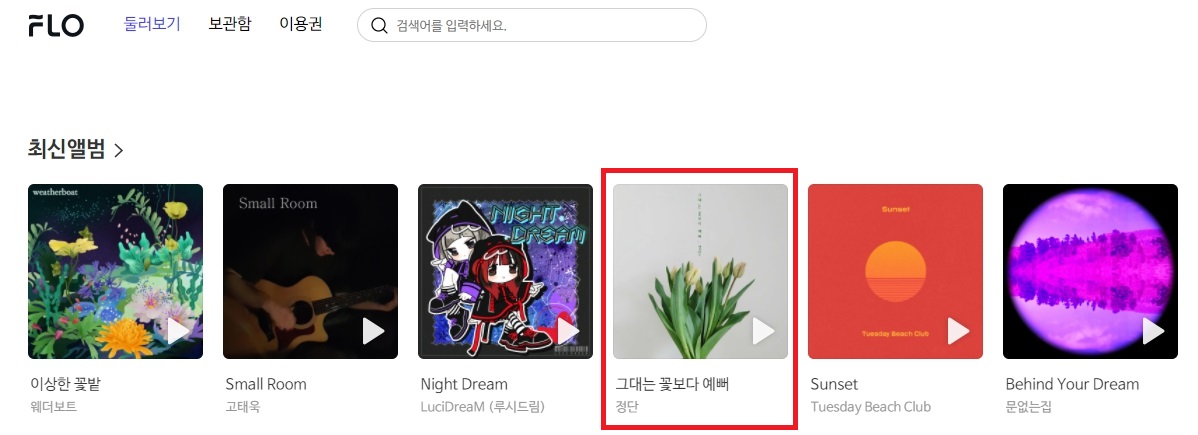1198x435 pixels.
Task: Play the 그대는 꽃보다 예뻐 album
Action: pyautogui.click(x=763, y=331)
